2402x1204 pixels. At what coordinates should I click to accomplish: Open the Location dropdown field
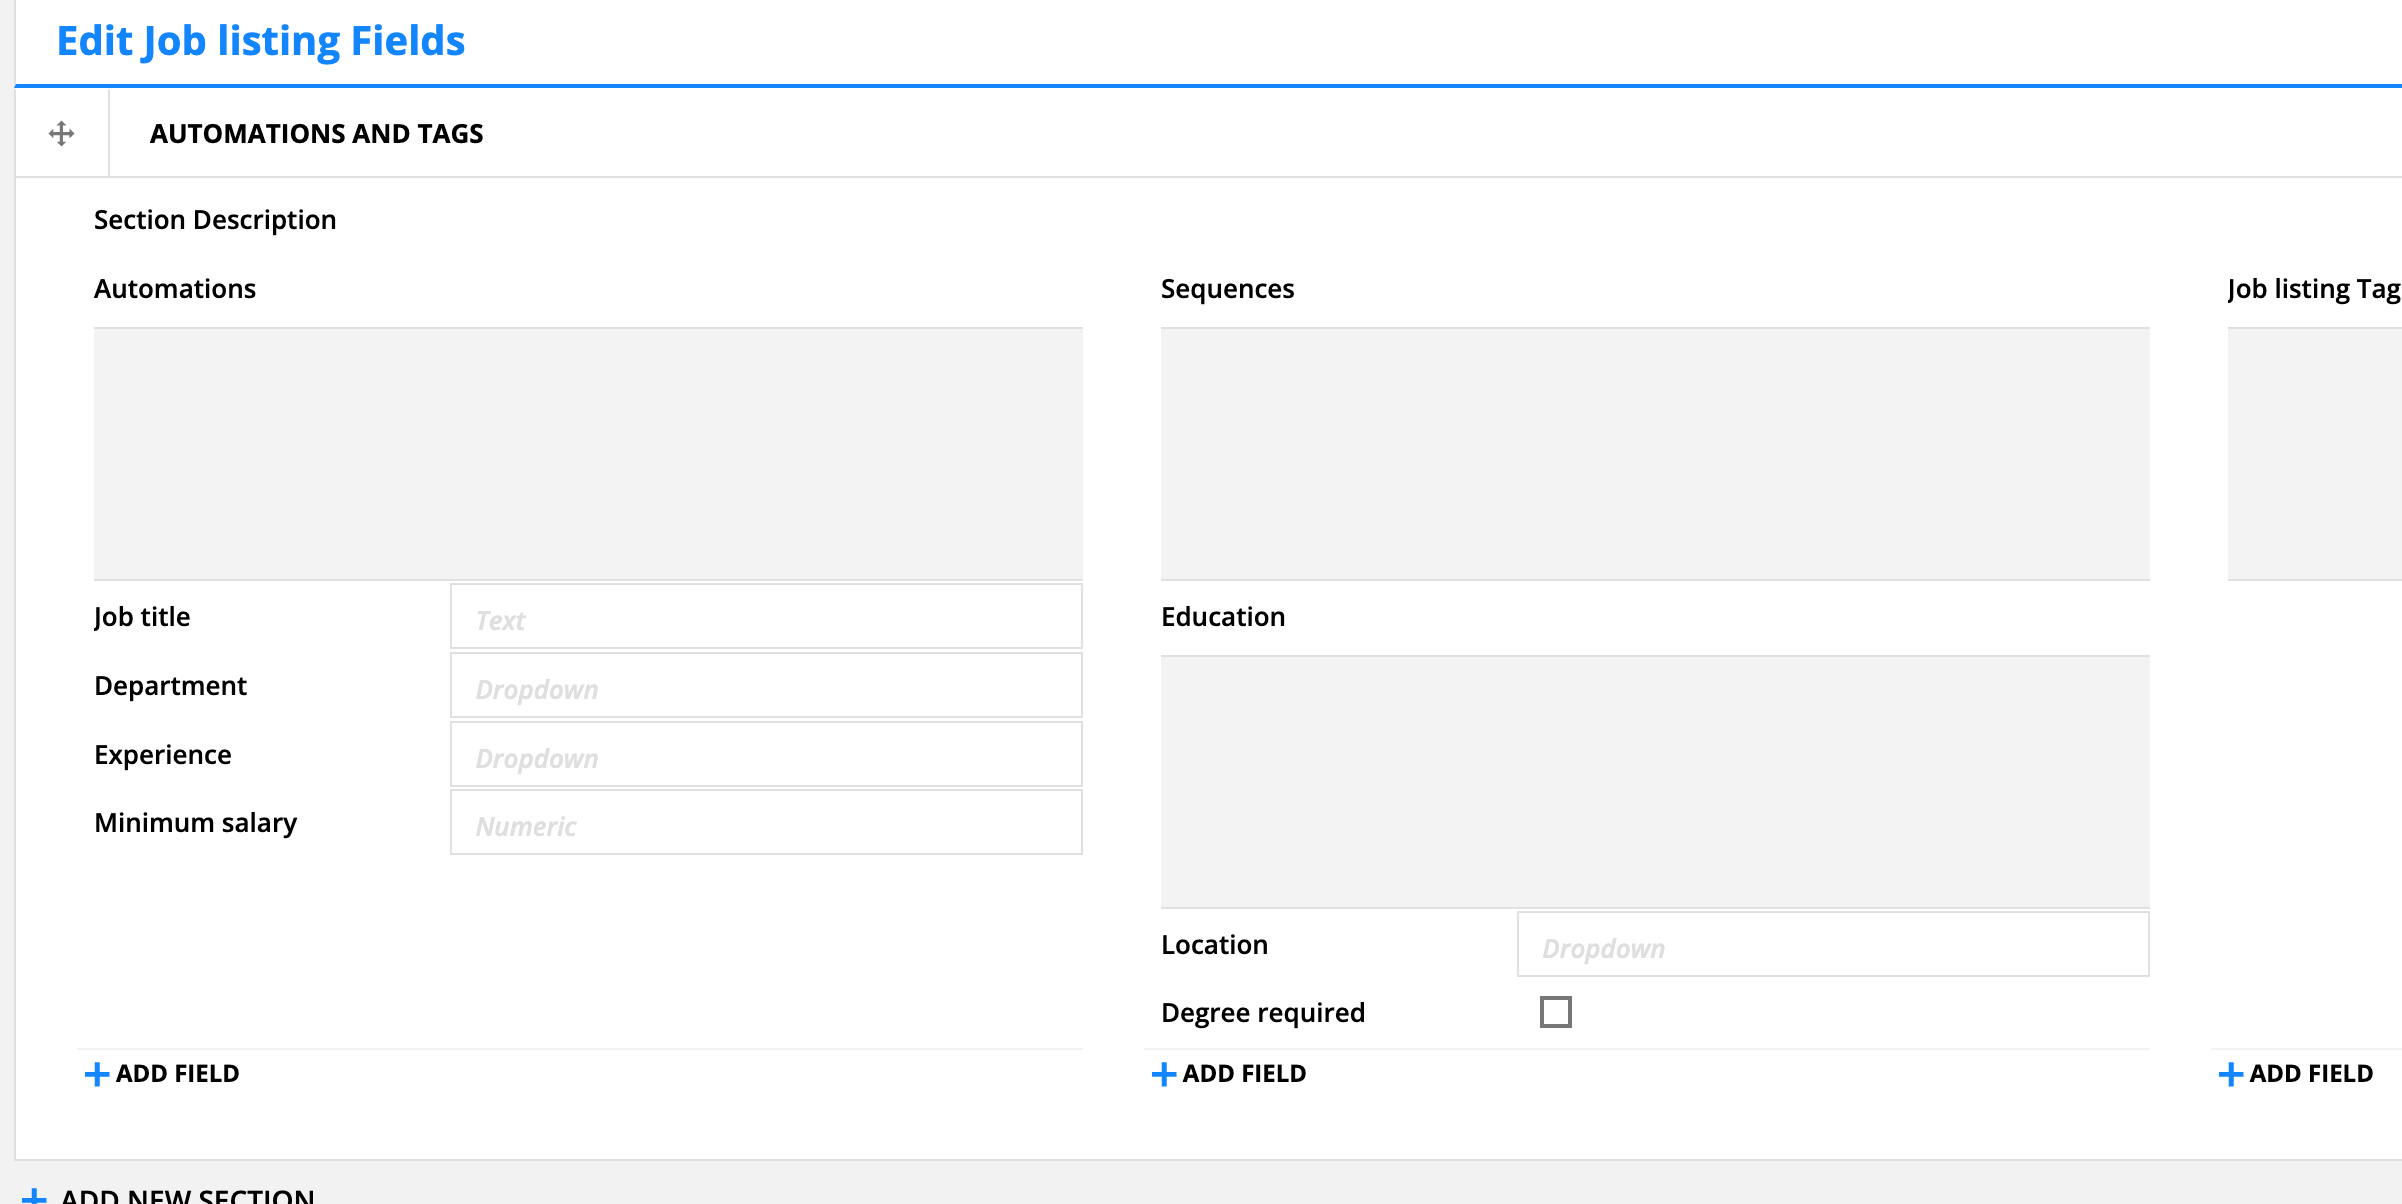tap(1832, 944)
